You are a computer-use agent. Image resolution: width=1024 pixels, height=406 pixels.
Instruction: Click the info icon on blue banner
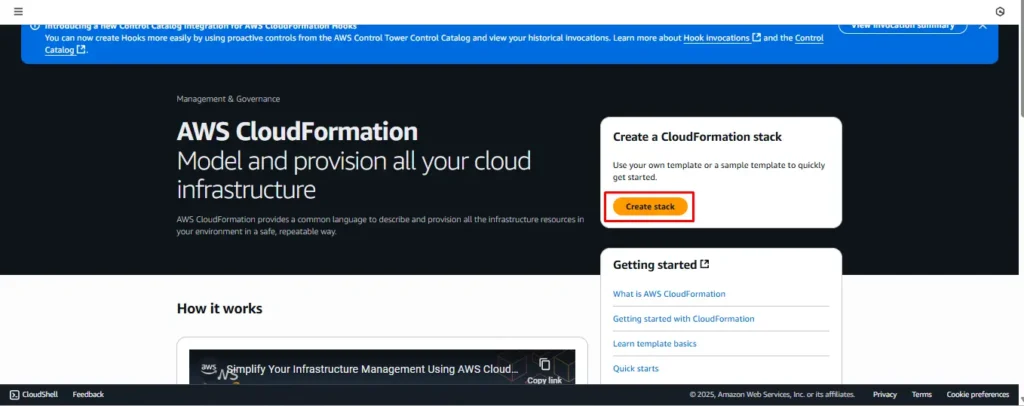(35, 26)
